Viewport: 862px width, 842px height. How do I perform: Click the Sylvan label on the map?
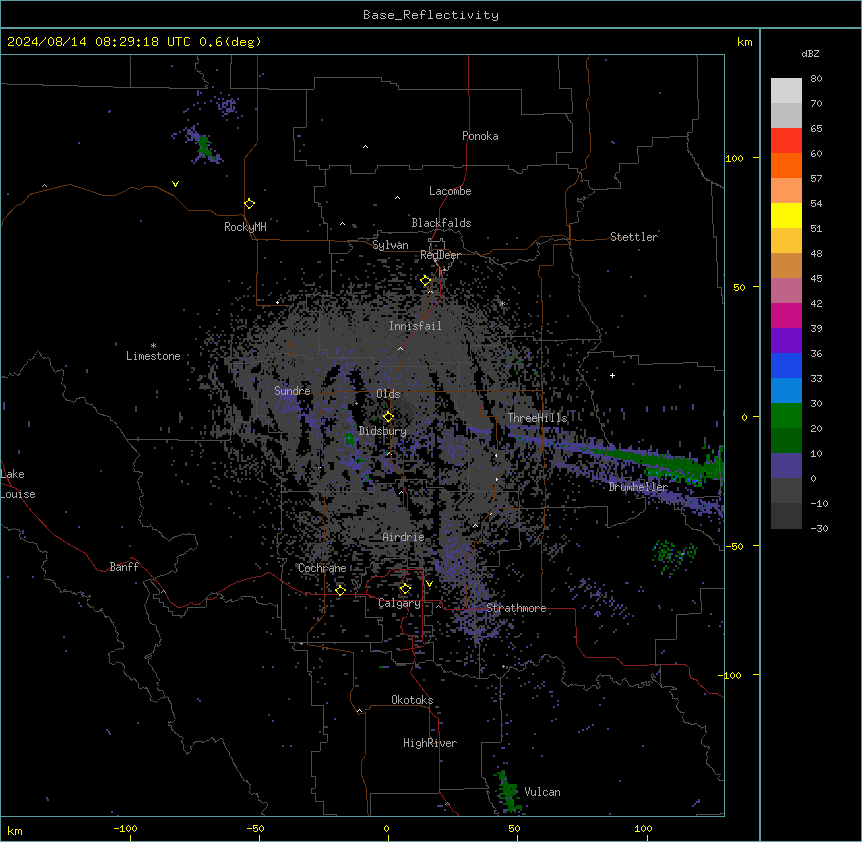(390, 245)
